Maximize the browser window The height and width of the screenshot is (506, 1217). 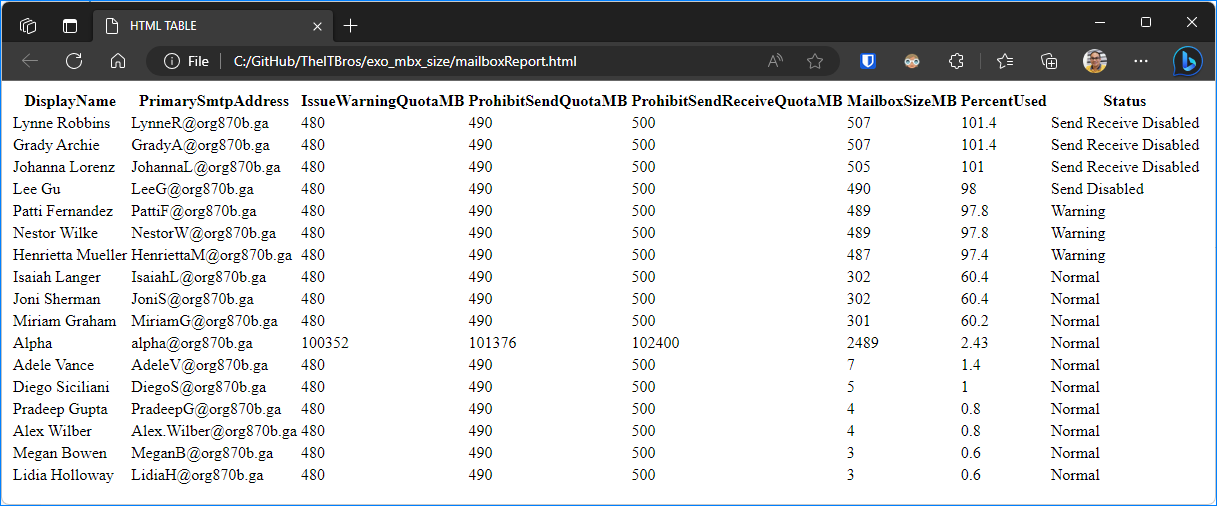(1145, 22)
